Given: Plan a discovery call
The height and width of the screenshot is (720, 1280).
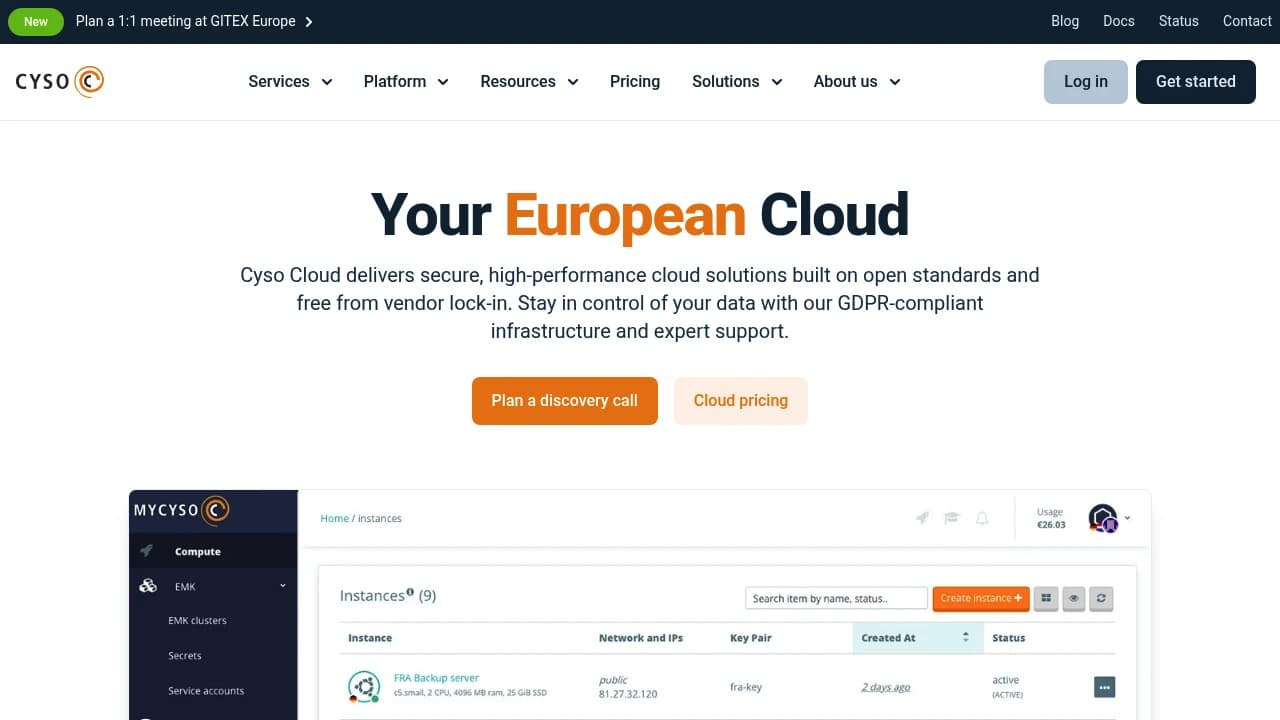Looking at the screenshot, I should [565, 401].
